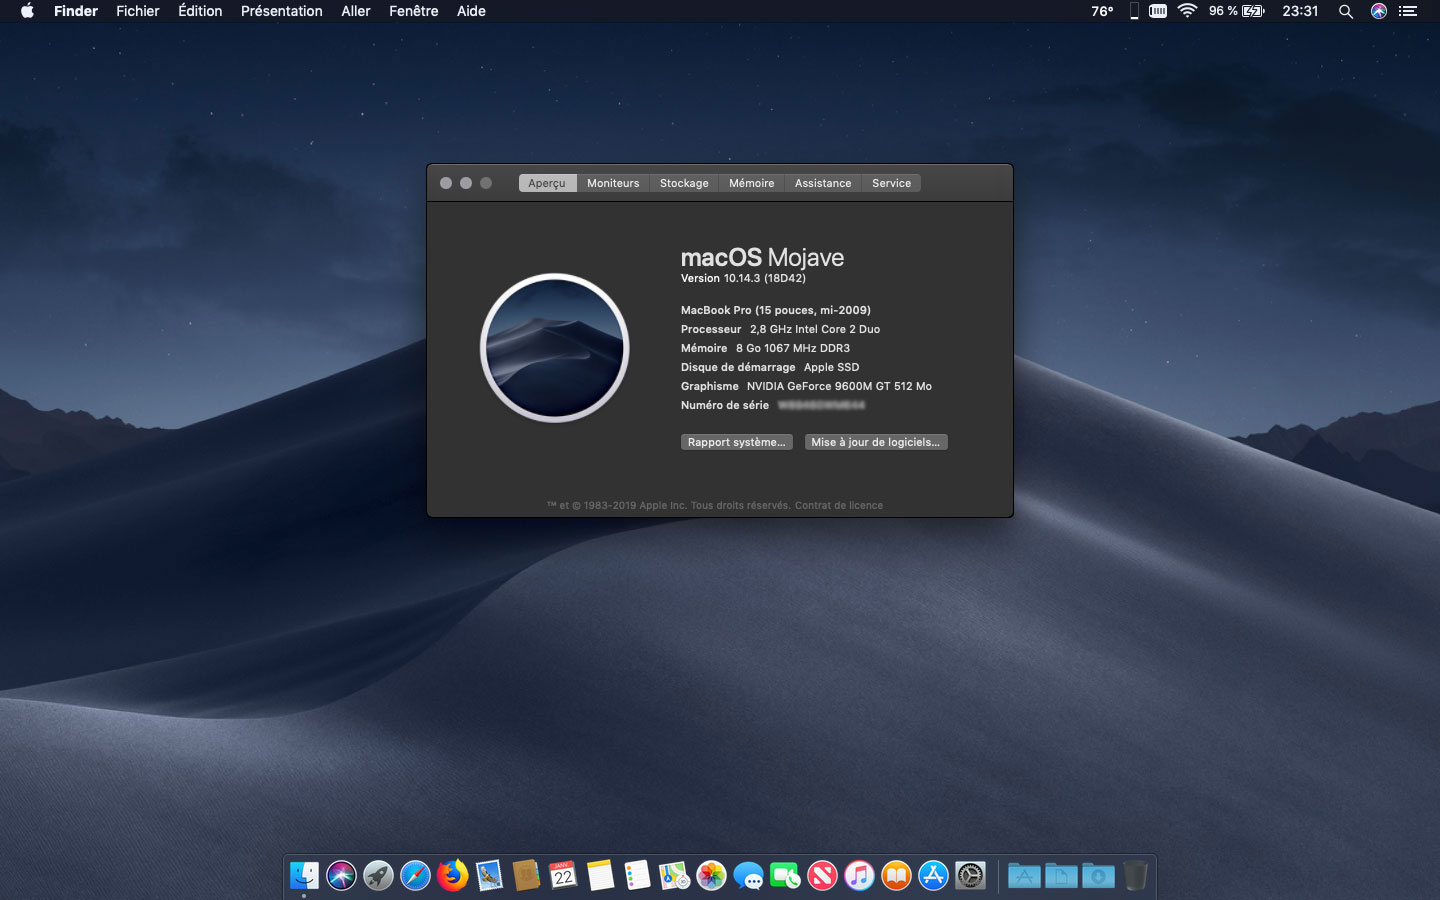Open Notification Center list icon
This screenshot has height=900, width=1440.
[x=1408, y=11]
